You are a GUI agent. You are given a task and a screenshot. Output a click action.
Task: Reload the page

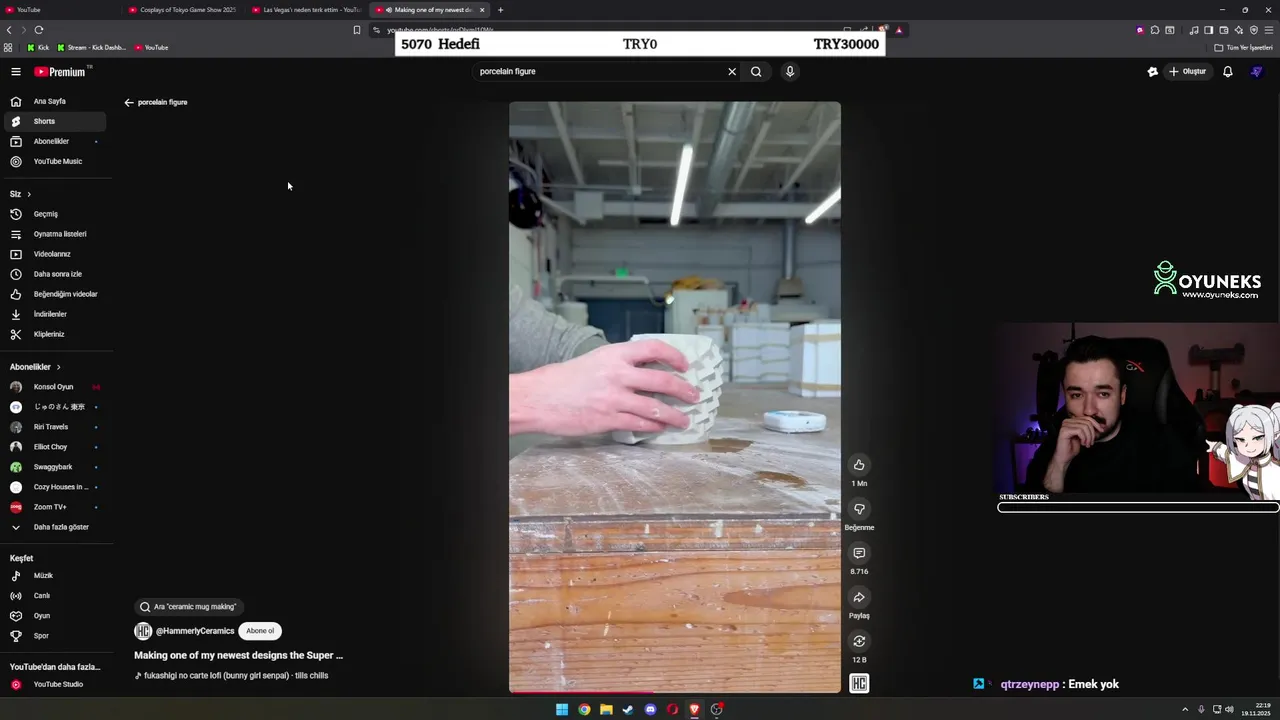pos(39,30)
